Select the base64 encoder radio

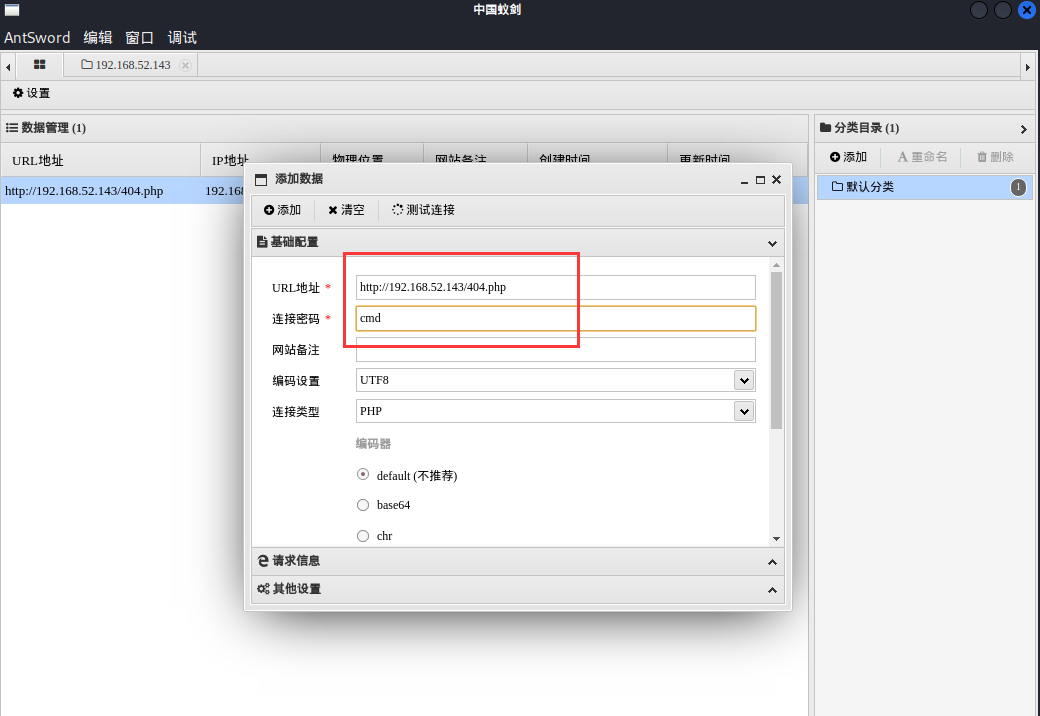pos(363,505)
